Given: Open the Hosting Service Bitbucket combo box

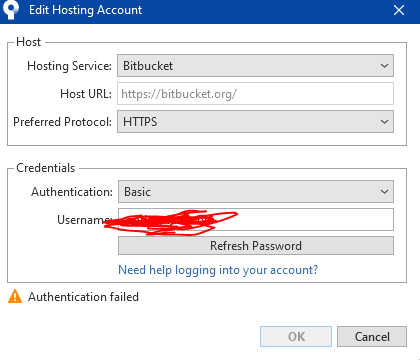Looking at the screenshot, I should click(255, 66).
